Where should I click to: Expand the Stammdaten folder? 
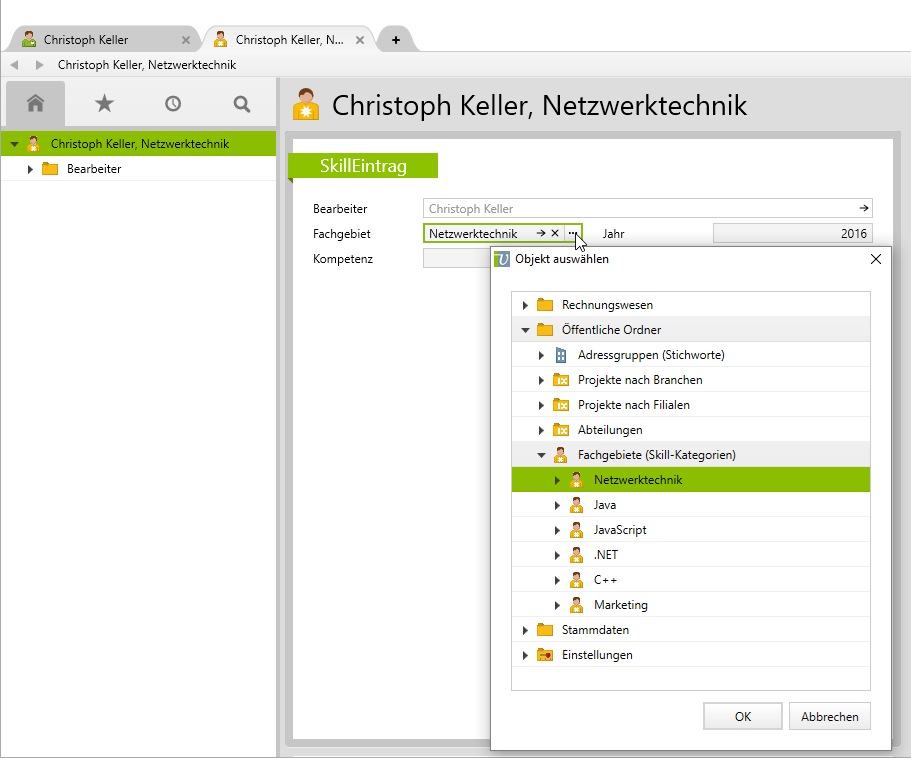(x=526, y=630)
